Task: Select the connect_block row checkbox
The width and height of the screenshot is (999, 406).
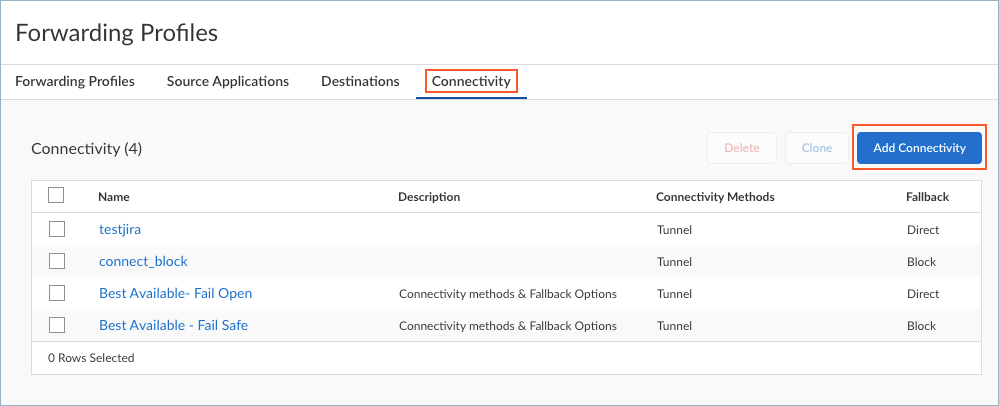Action: (x=57, y=261)
